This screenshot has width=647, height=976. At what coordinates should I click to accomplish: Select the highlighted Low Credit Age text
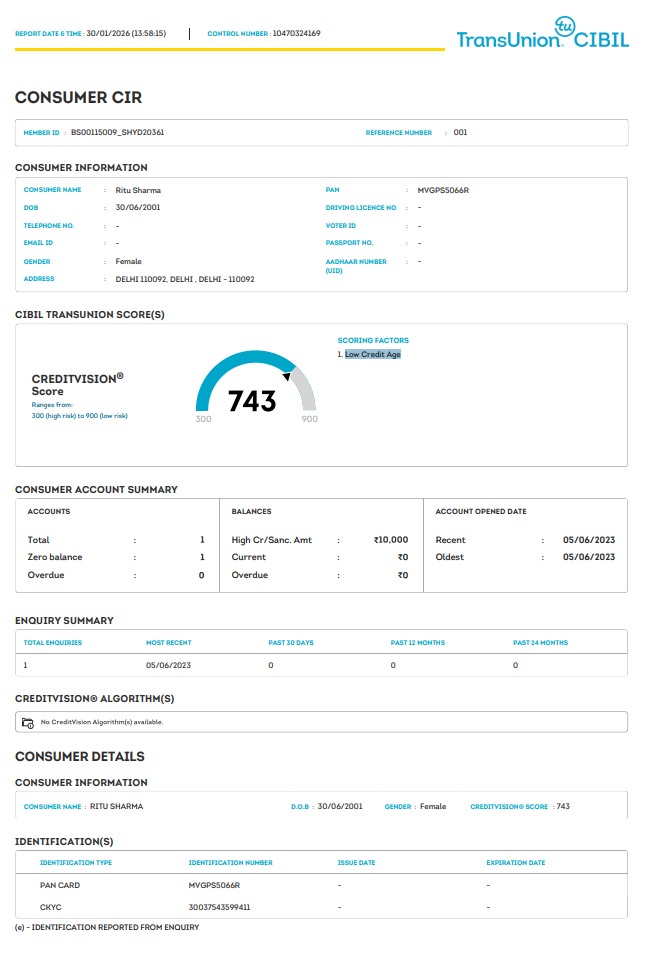pos(373,354)
